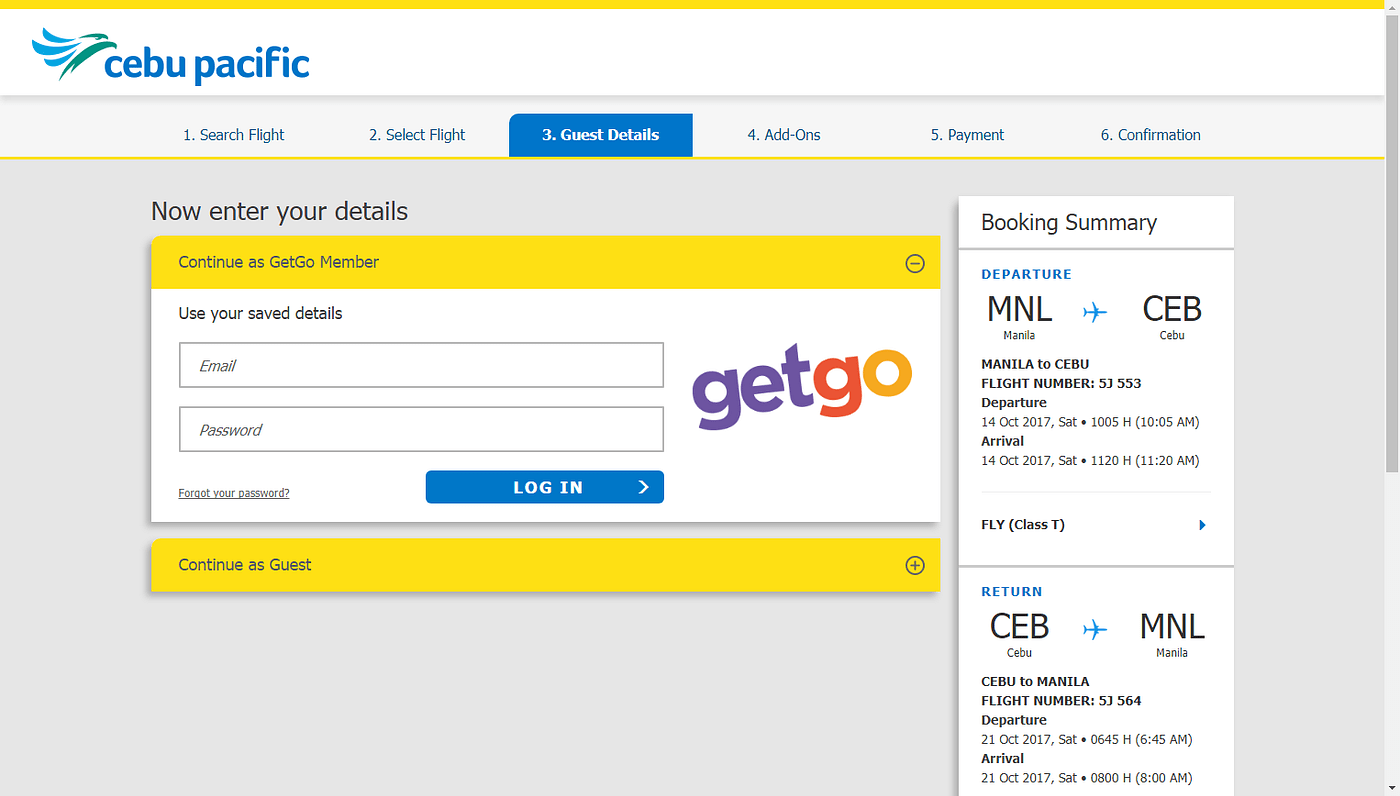This screenshot has height=796, width=1400.
Task: Click the CEBU to MANILA route text
Action: pyautogui.click(x=1035, y=682)
